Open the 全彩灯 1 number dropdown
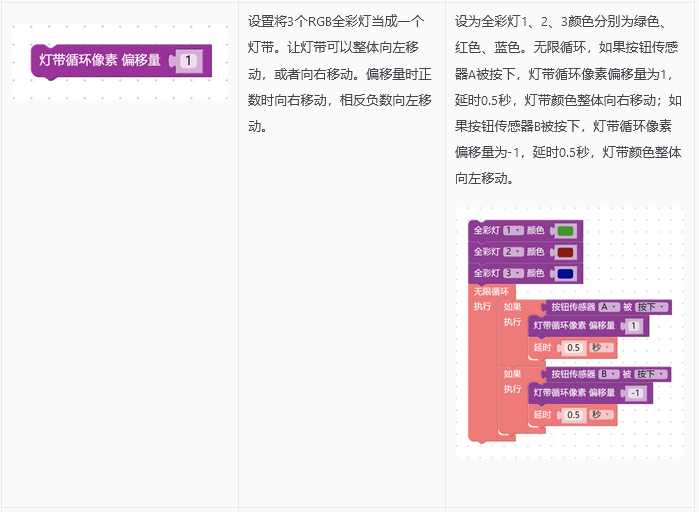The image size is (699, 512). (513, 230)
